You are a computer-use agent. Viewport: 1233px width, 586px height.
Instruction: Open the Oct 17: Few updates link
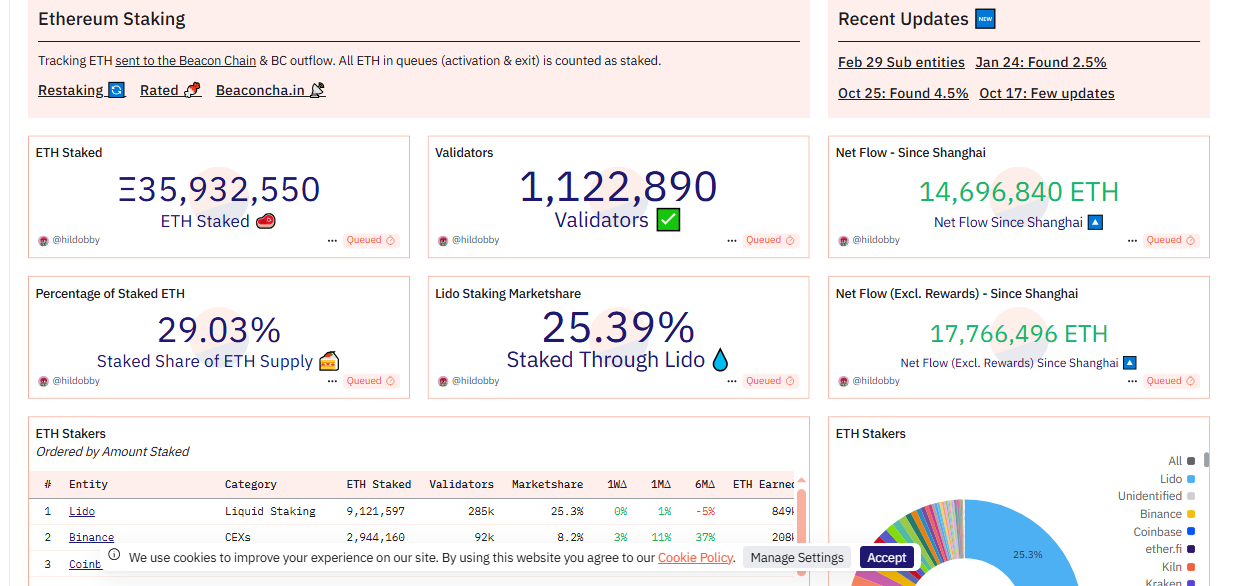(x=1047, y=93)
